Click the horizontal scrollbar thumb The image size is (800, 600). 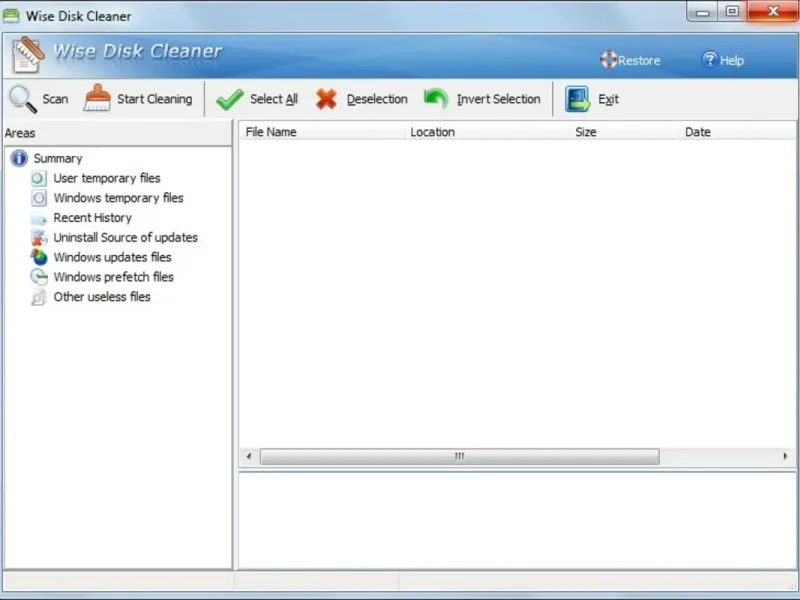460,456
